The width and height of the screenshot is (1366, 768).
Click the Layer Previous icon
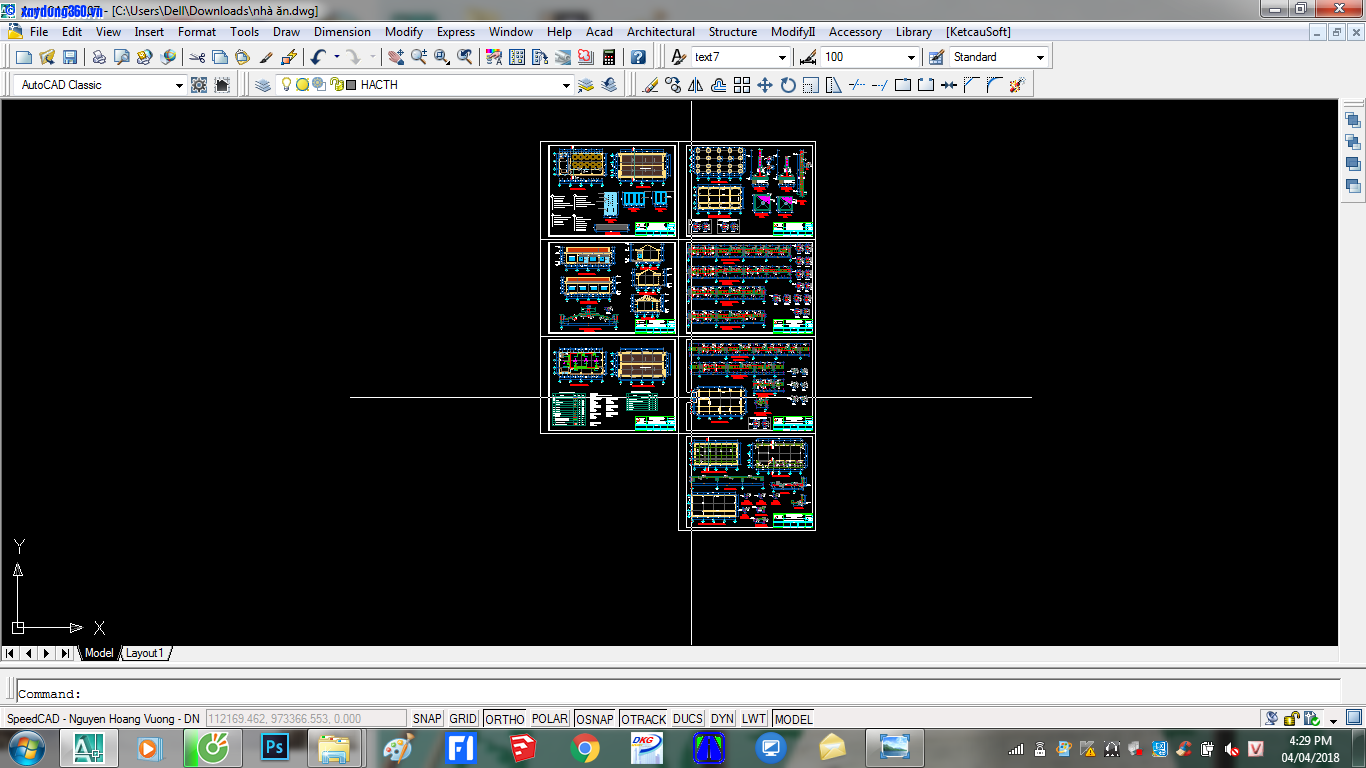tap(609, 85)
